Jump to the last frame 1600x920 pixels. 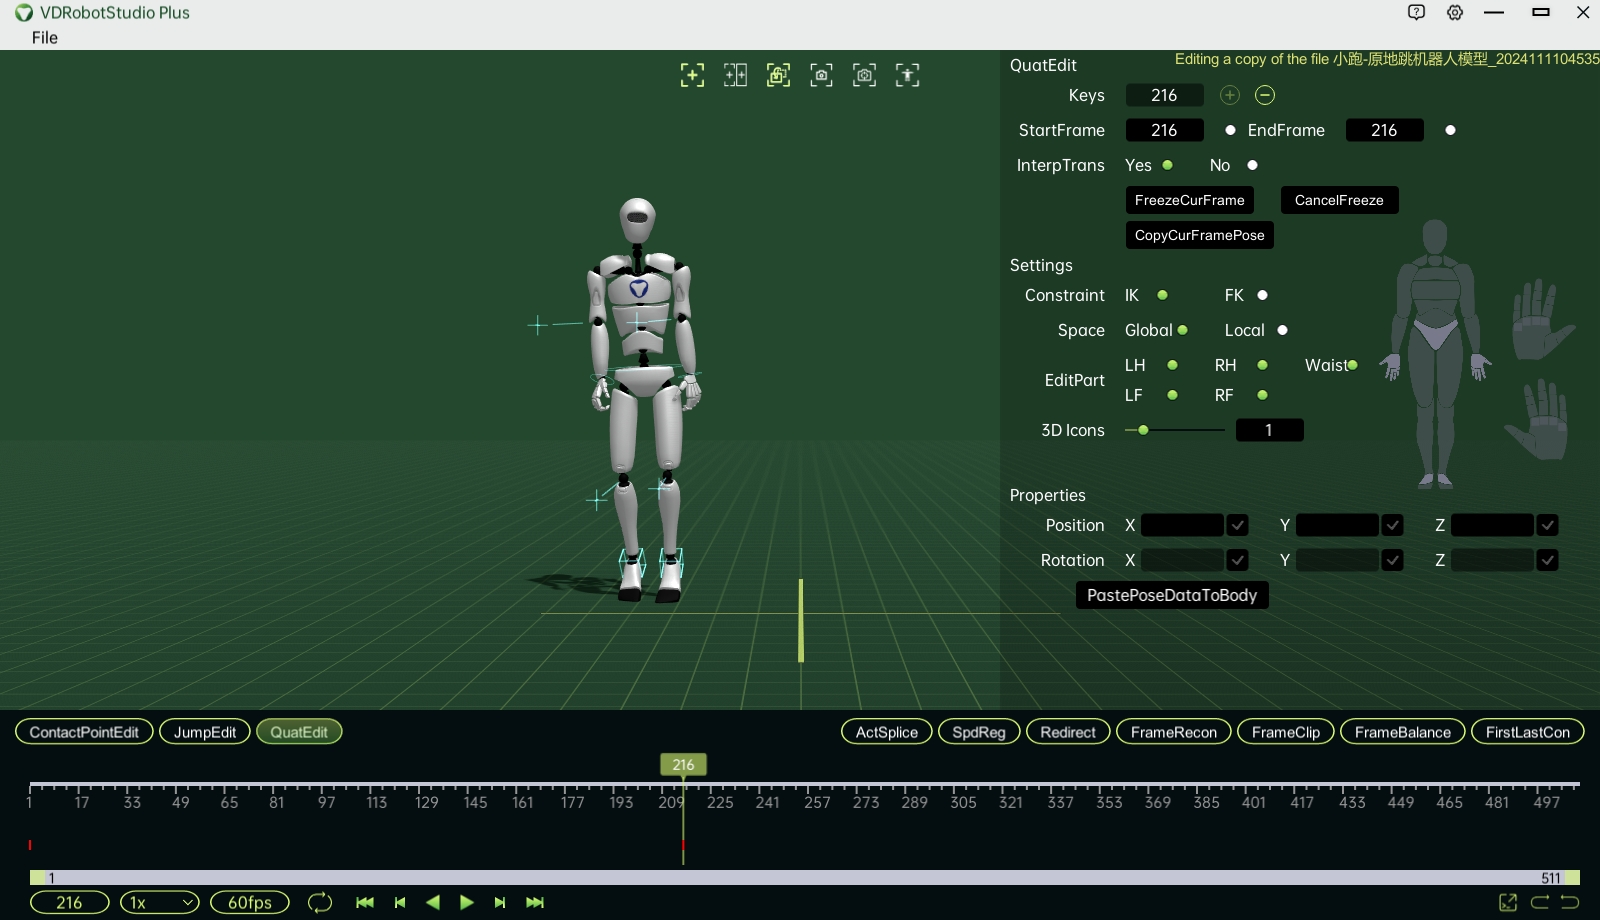point(535,903)
